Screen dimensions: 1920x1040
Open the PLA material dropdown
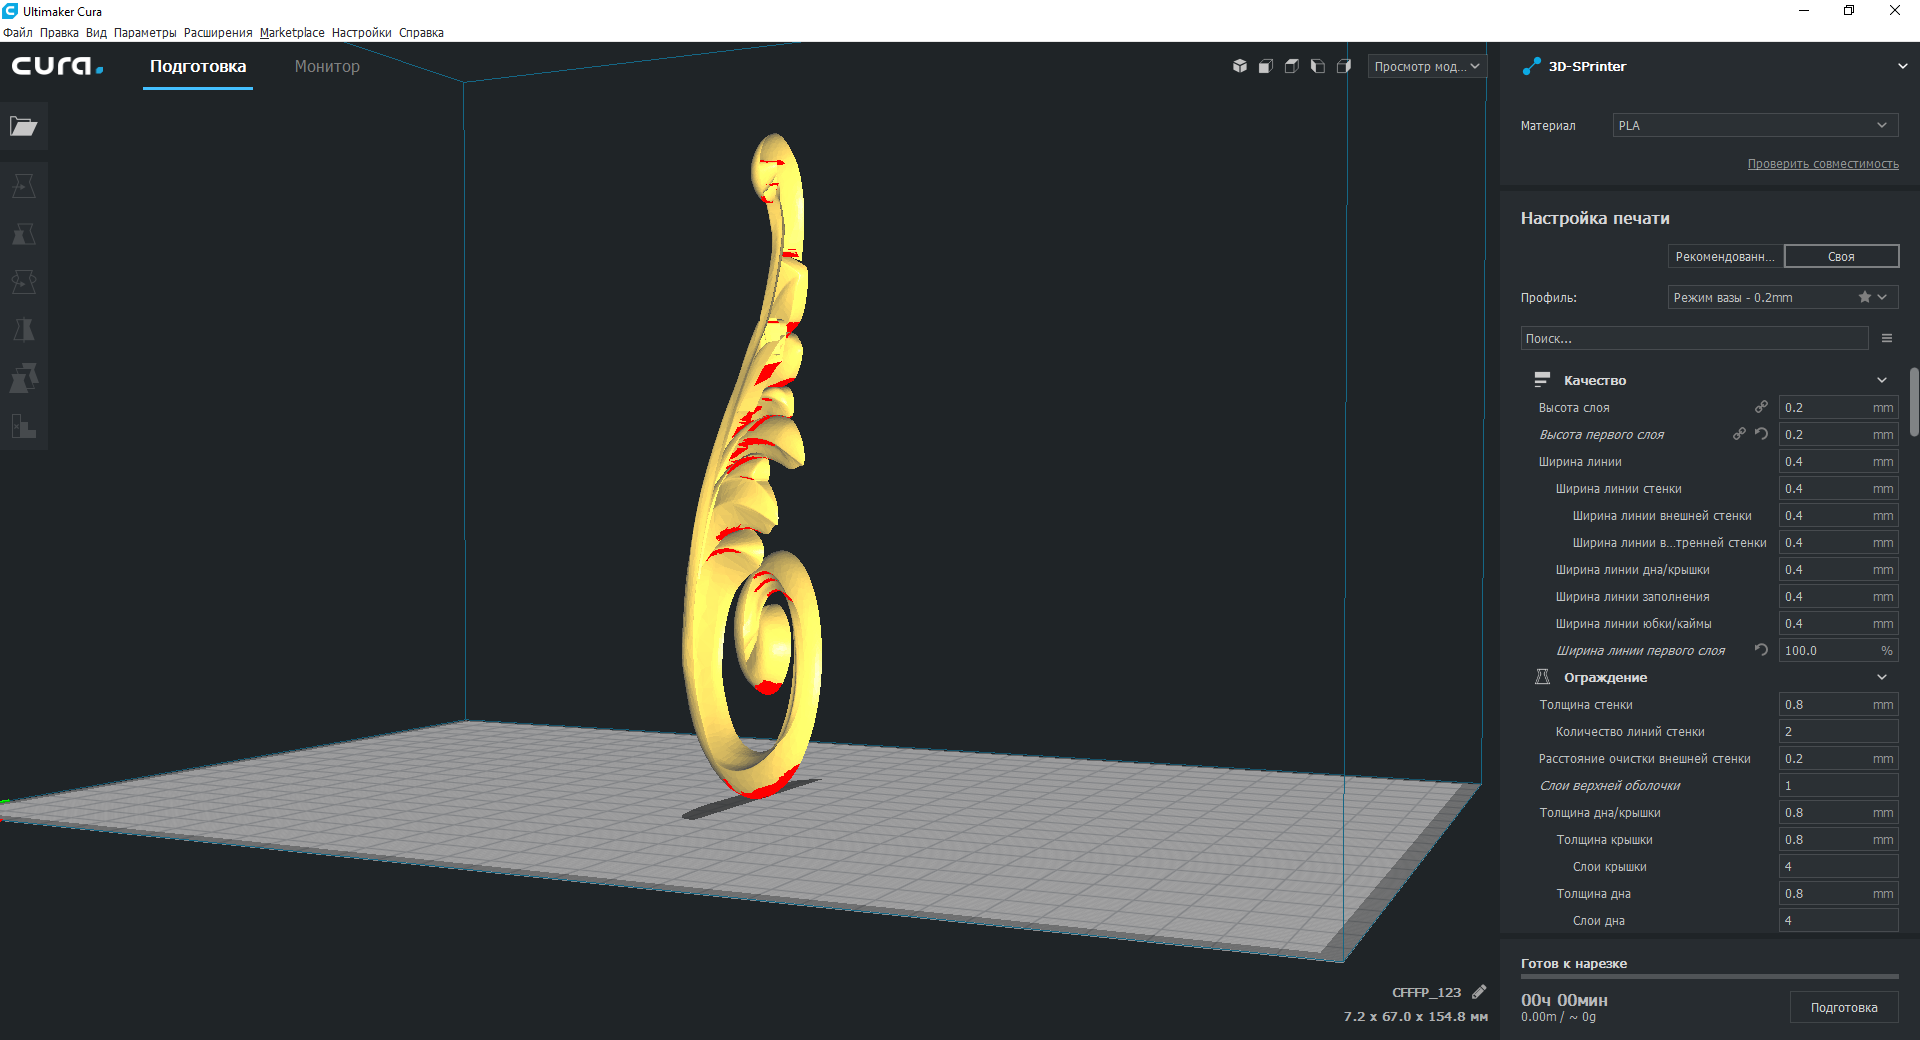(x=1754, y=126)
